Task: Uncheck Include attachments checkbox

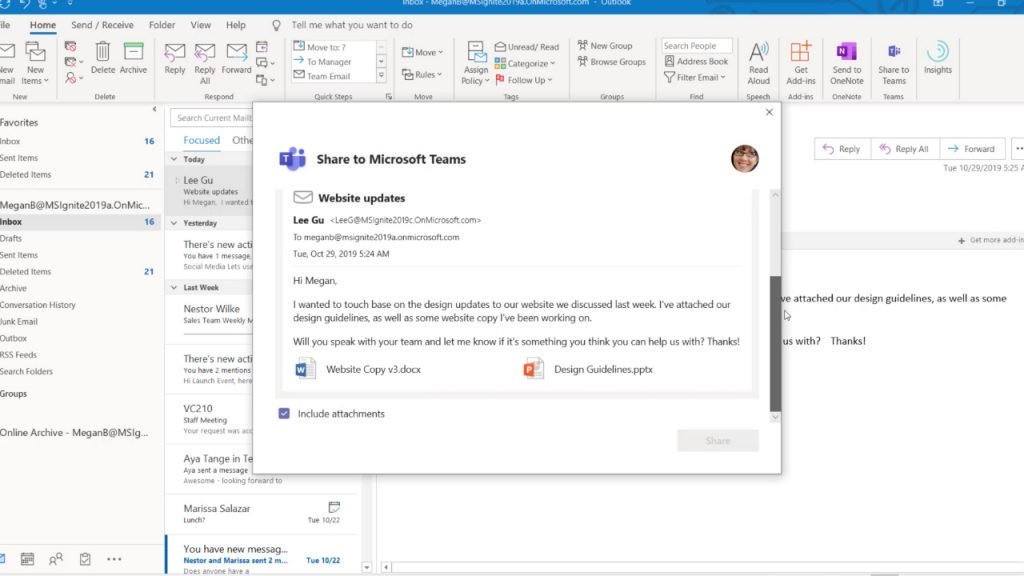Action: (284, 413)
